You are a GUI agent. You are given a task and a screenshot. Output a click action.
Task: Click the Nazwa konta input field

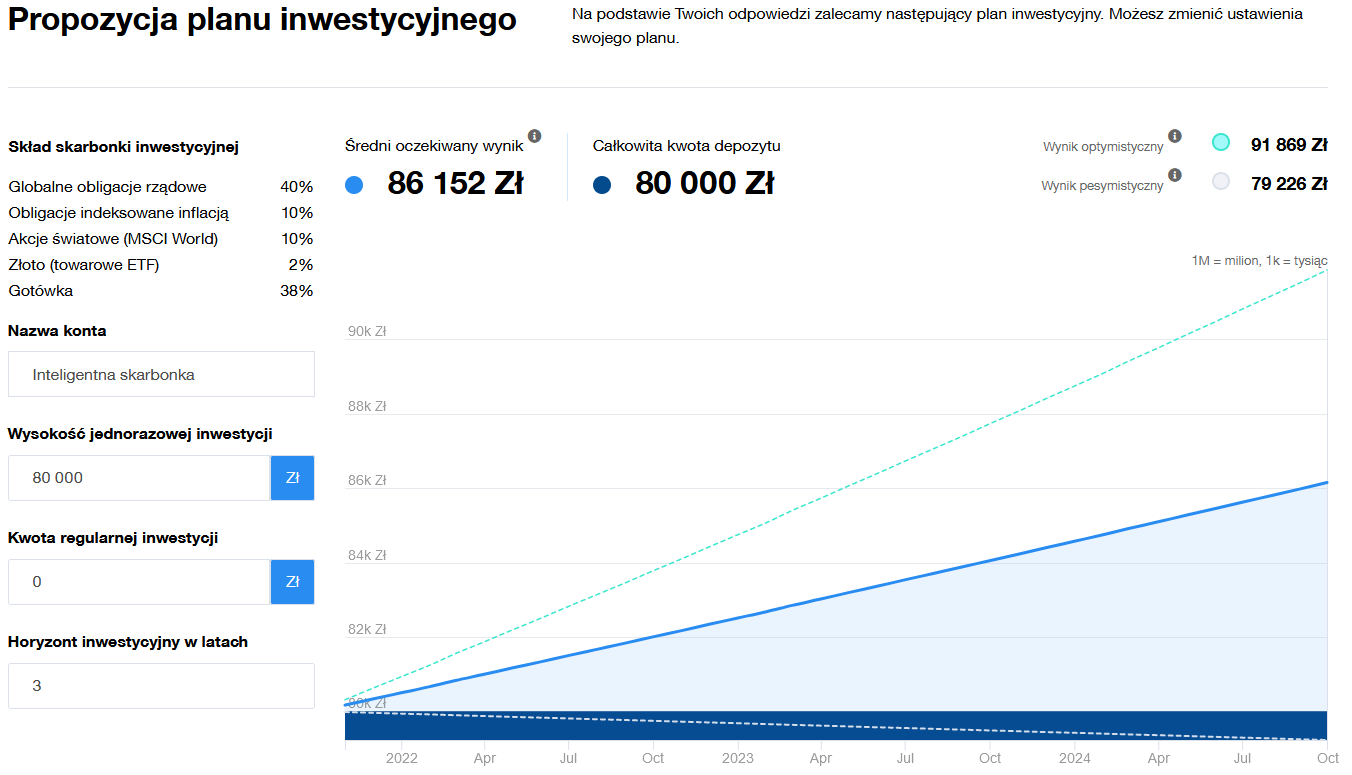coord(161,375)
